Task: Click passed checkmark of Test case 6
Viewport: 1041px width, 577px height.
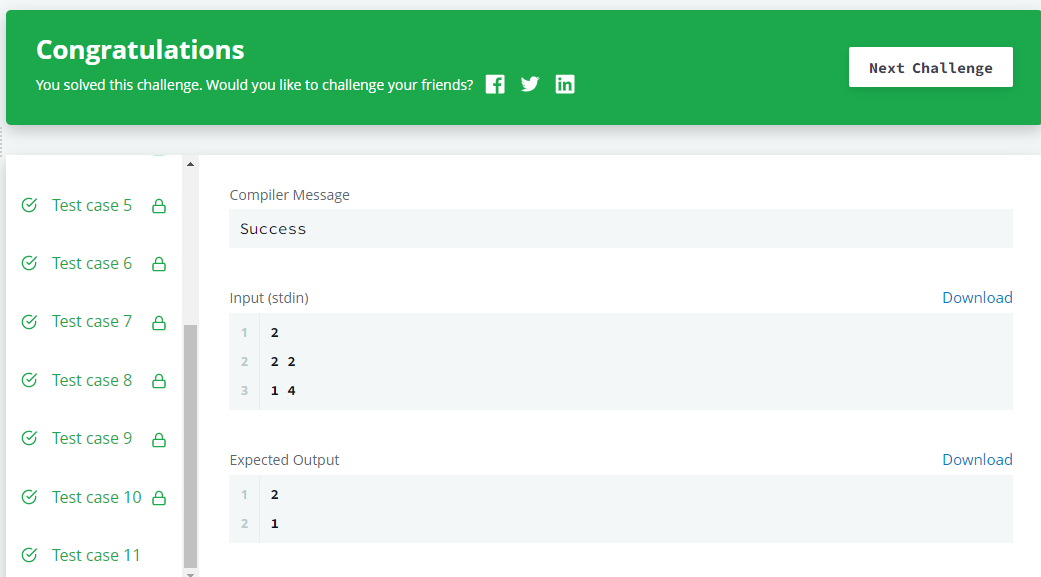Action: point(29,264)
